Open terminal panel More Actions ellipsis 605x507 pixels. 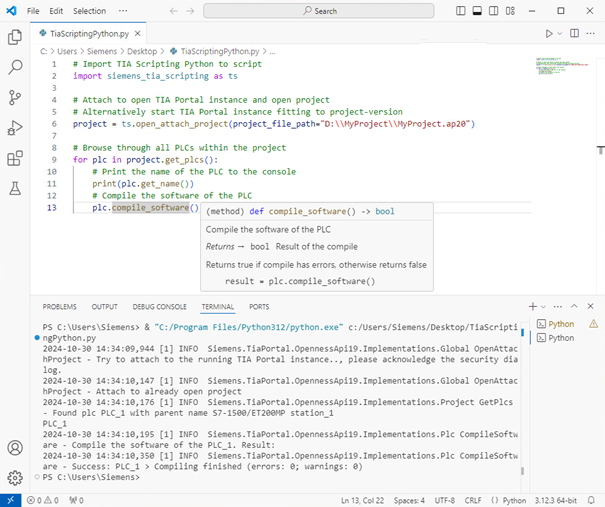tap(558, 306)
